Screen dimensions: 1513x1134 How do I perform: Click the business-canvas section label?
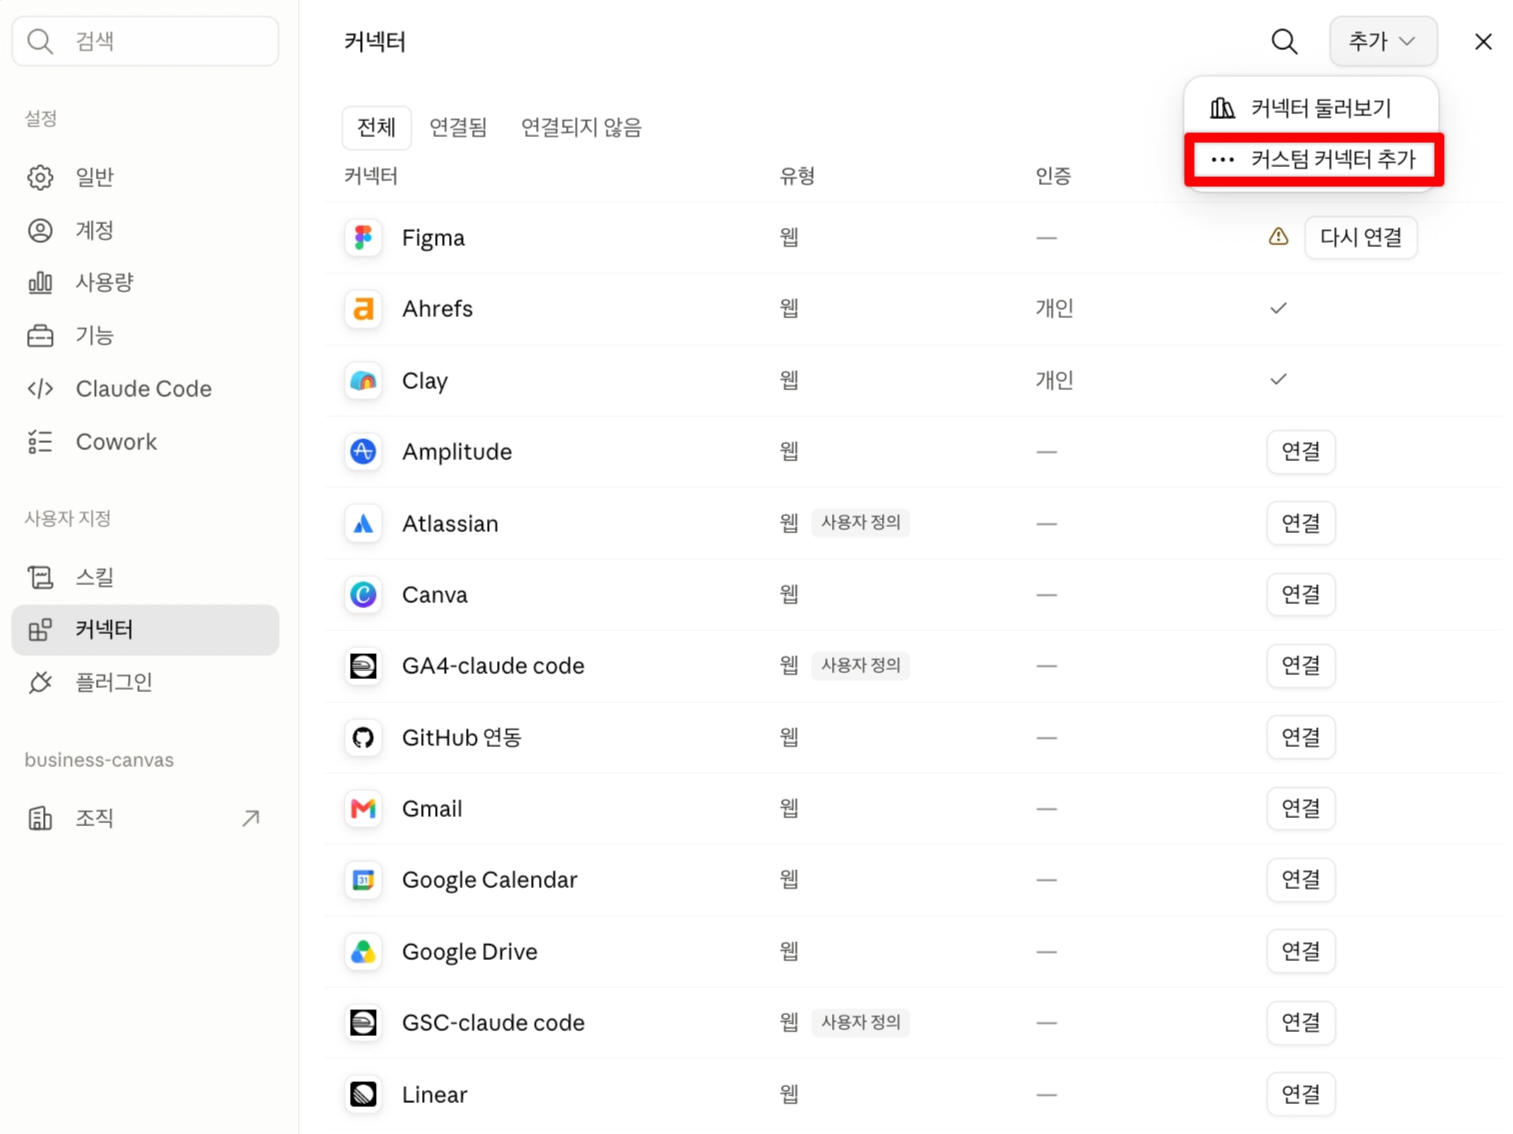pos(99,760)
